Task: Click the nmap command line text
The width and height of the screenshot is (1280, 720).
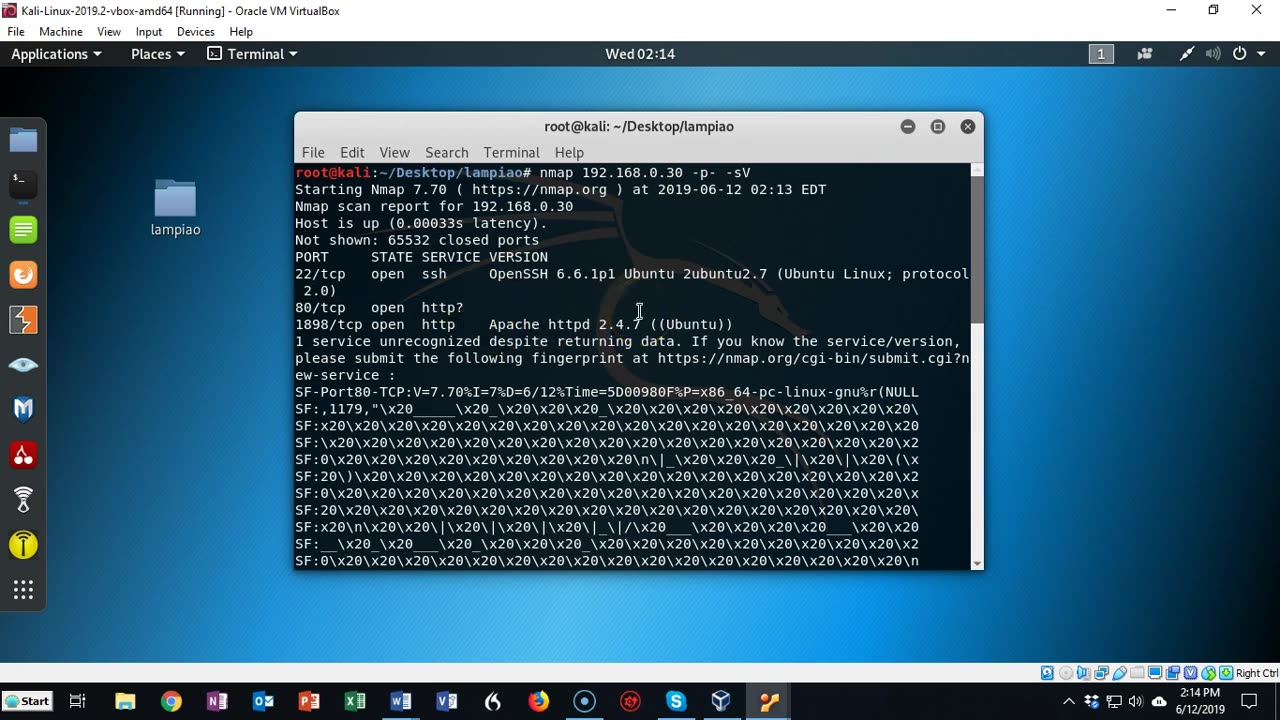Action: (645, 173)
